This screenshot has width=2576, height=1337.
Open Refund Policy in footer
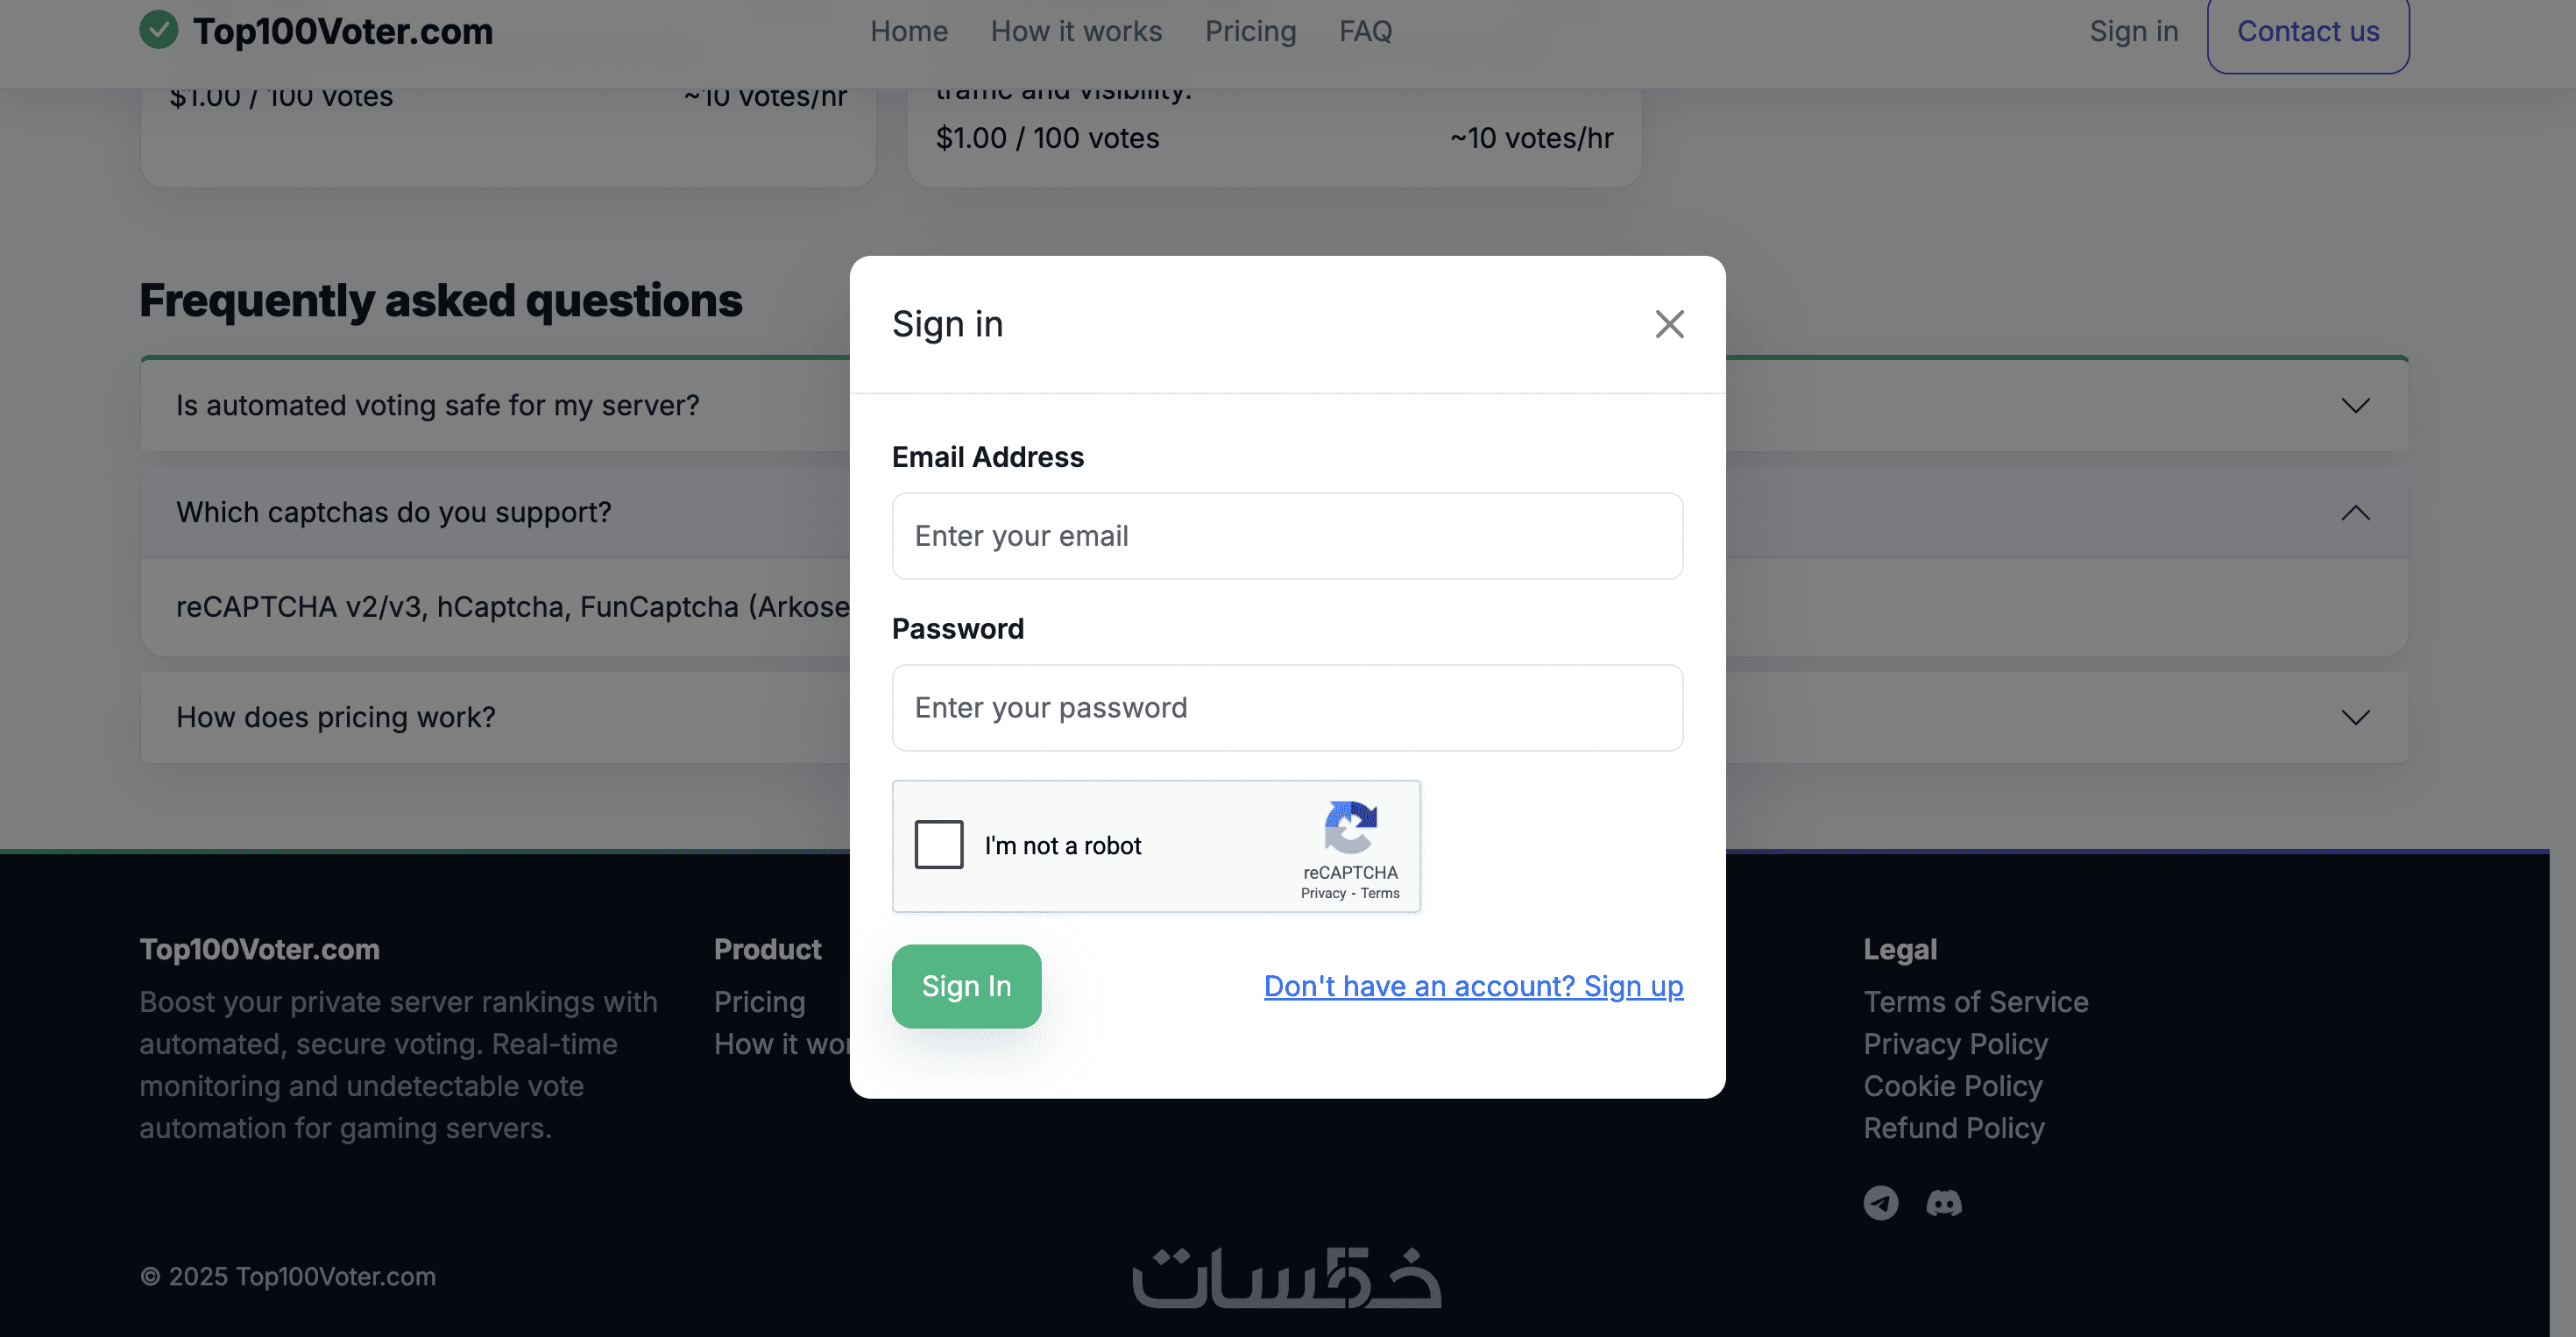(1953, 1128)
